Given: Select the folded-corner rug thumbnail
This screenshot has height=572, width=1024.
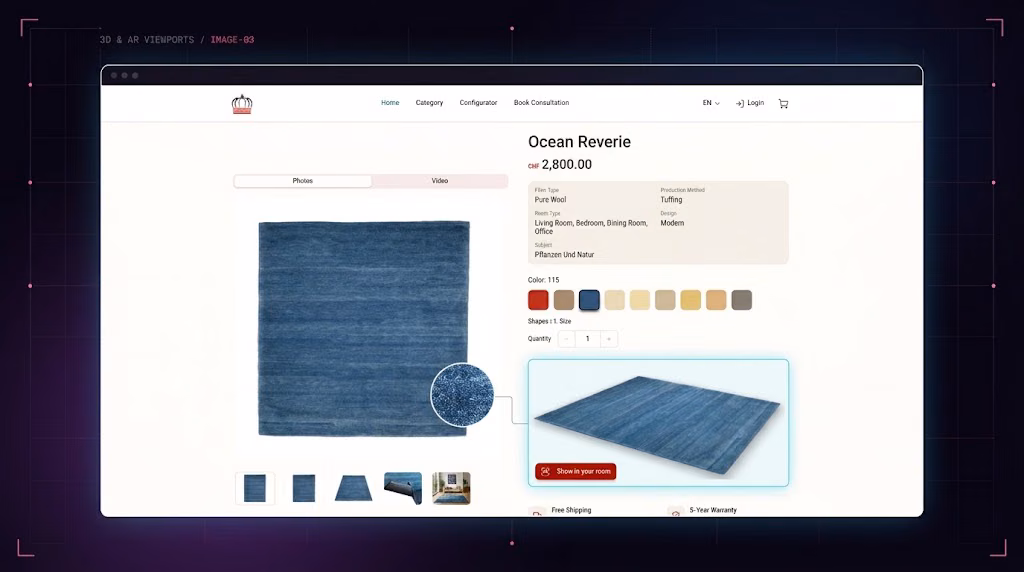Looking at the screenshot, I should (x=403, y=488).
